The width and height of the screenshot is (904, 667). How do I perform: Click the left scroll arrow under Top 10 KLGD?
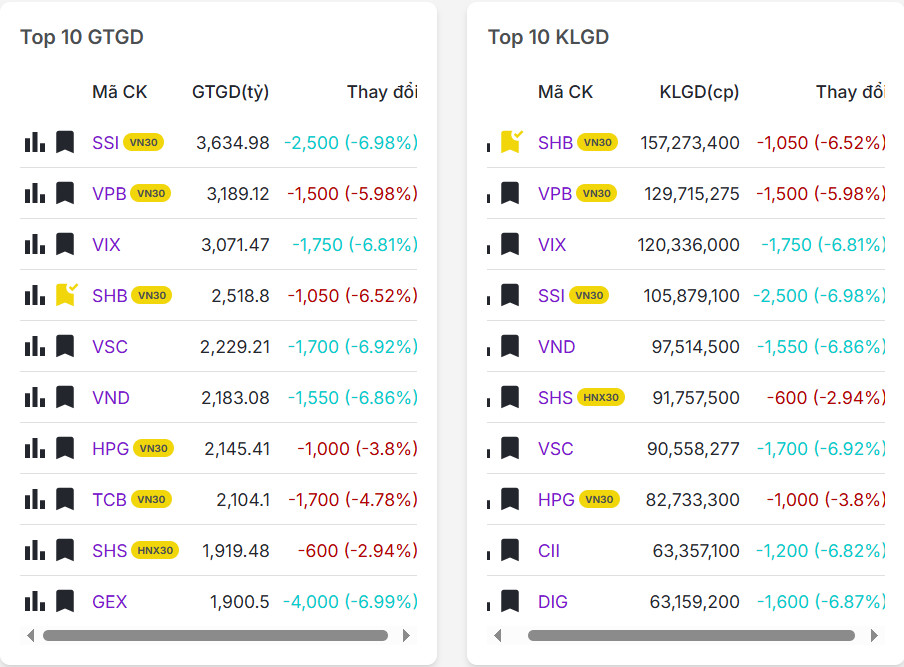pos(498,635)
